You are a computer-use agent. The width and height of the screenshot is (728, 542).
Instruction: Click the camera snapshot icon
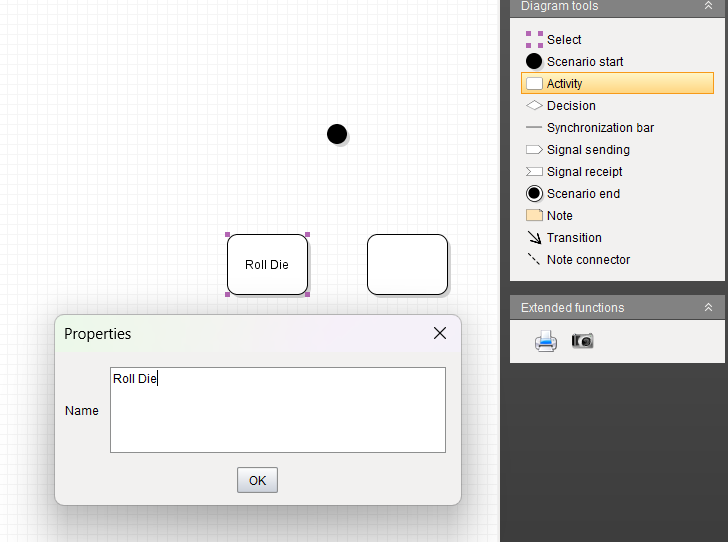582,340
